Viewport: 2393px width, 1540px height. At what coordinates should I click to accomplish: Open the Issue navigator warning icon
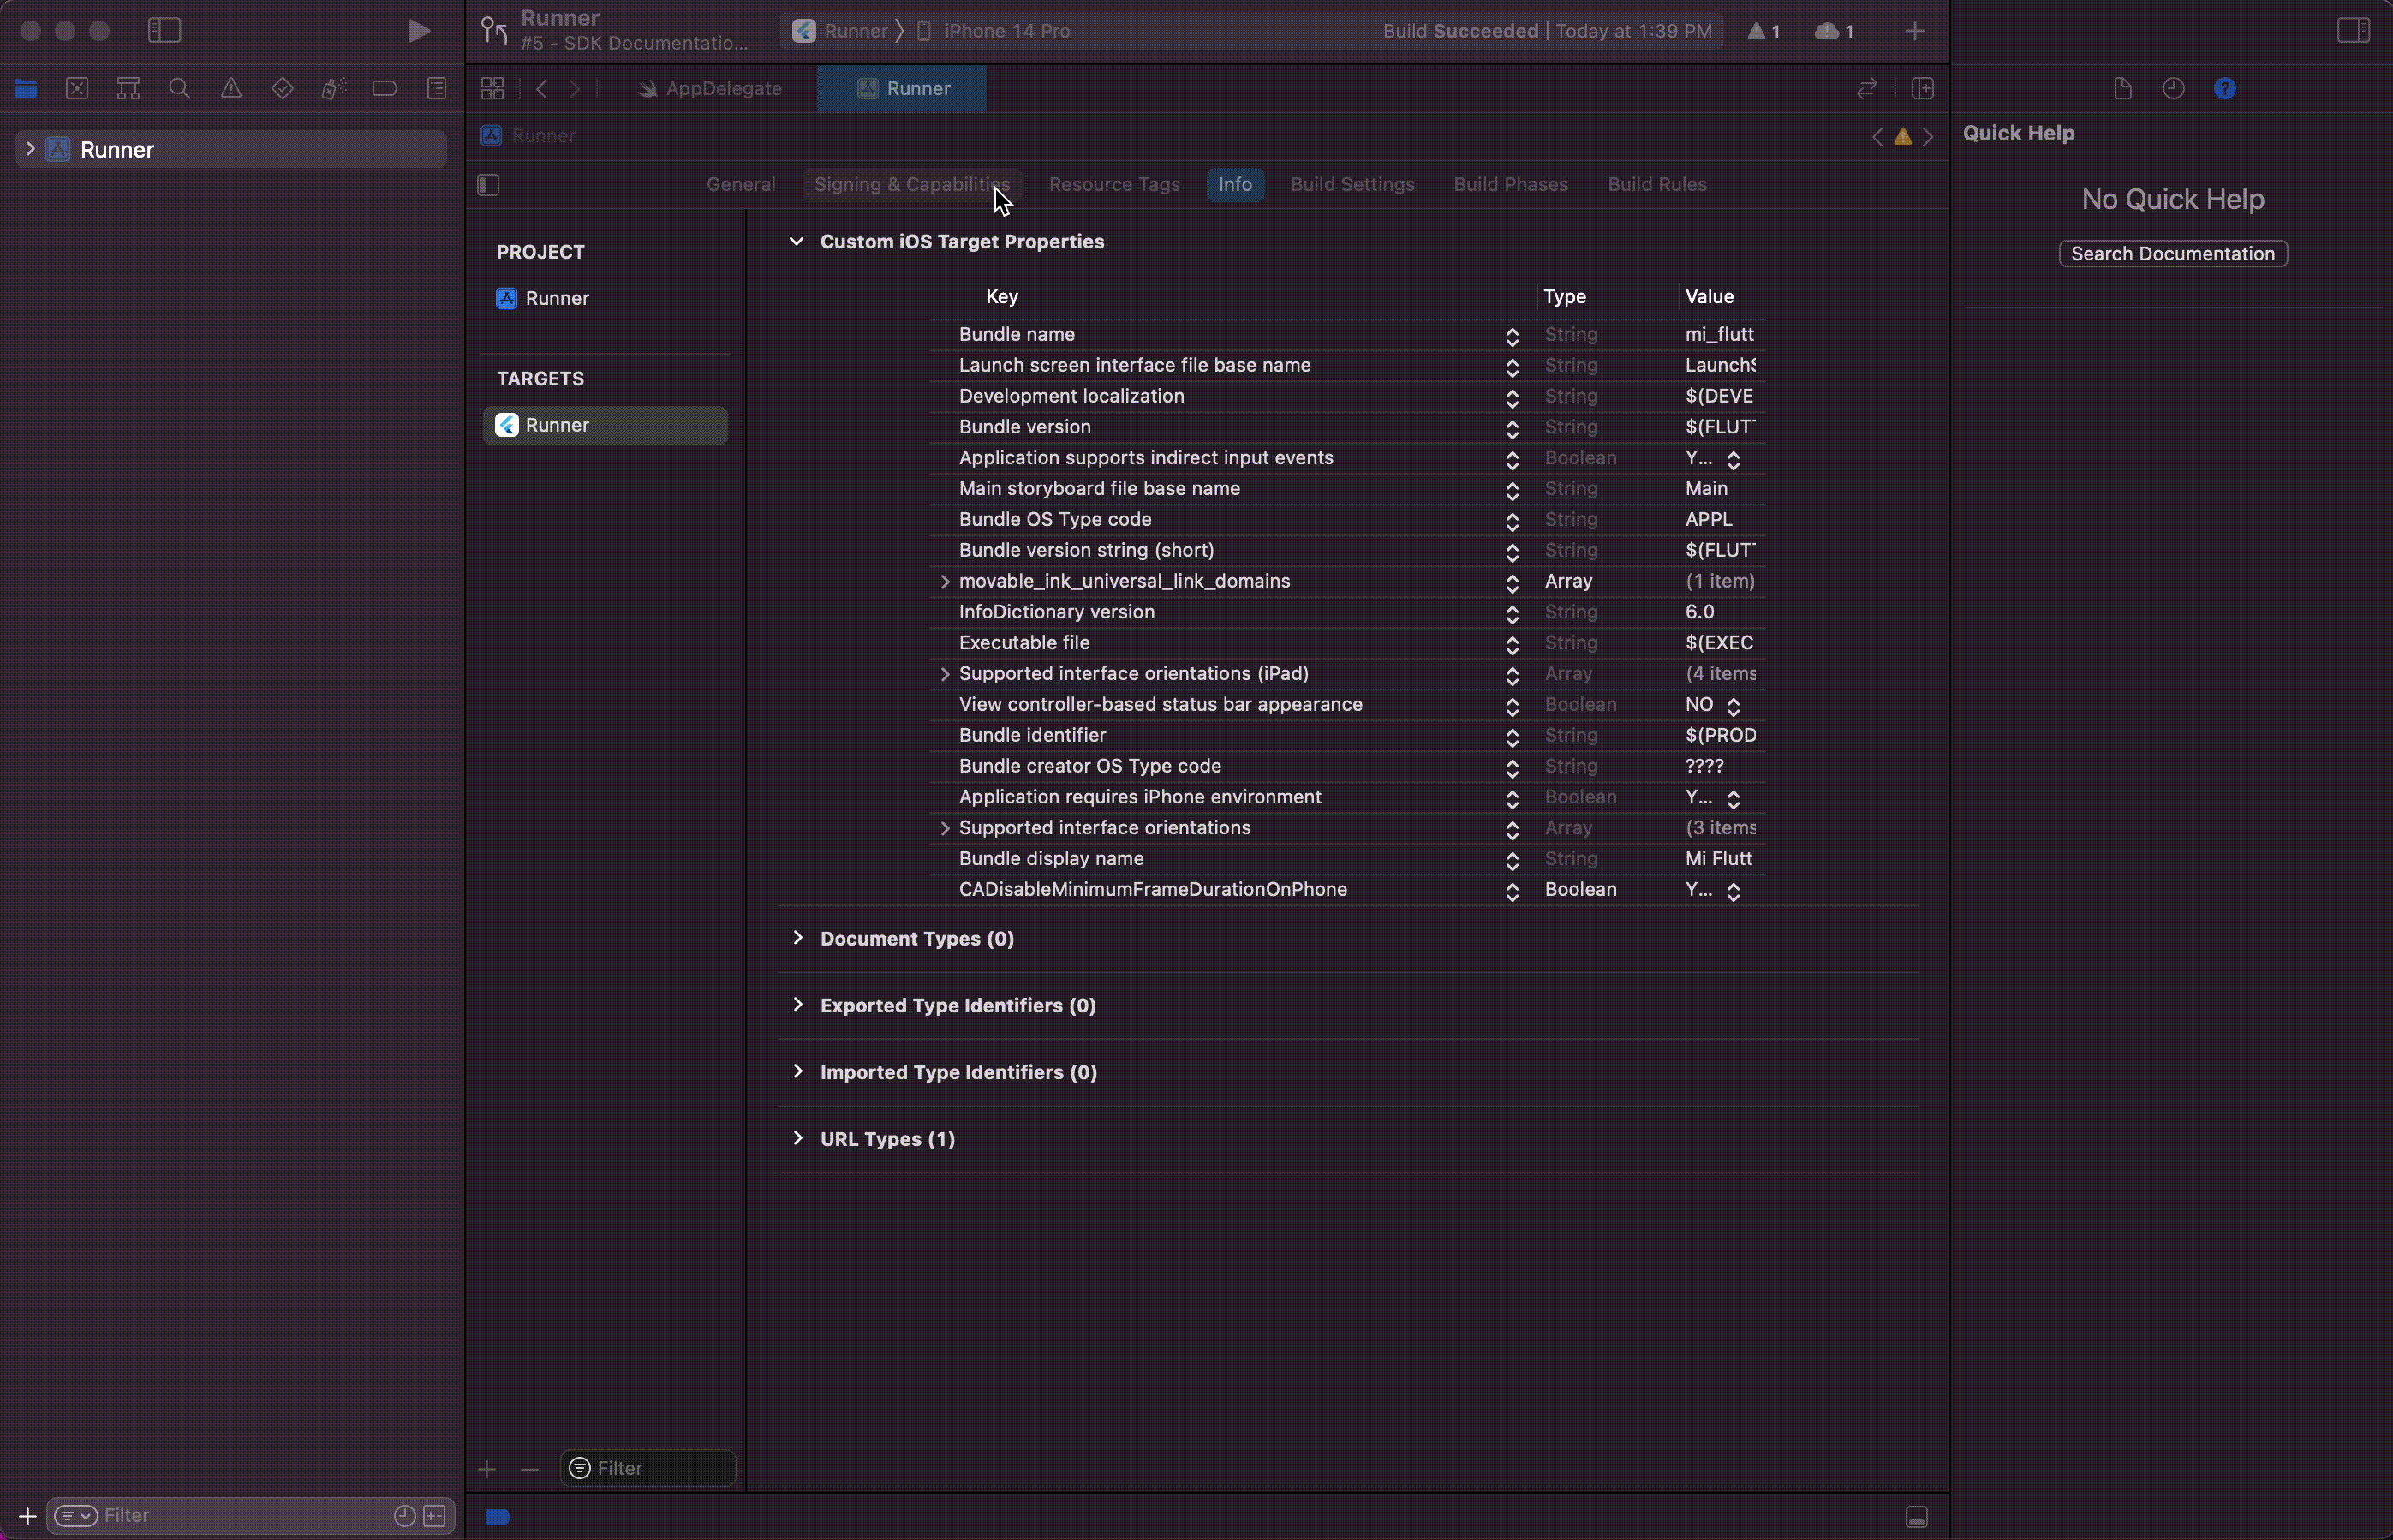[231, 89]
